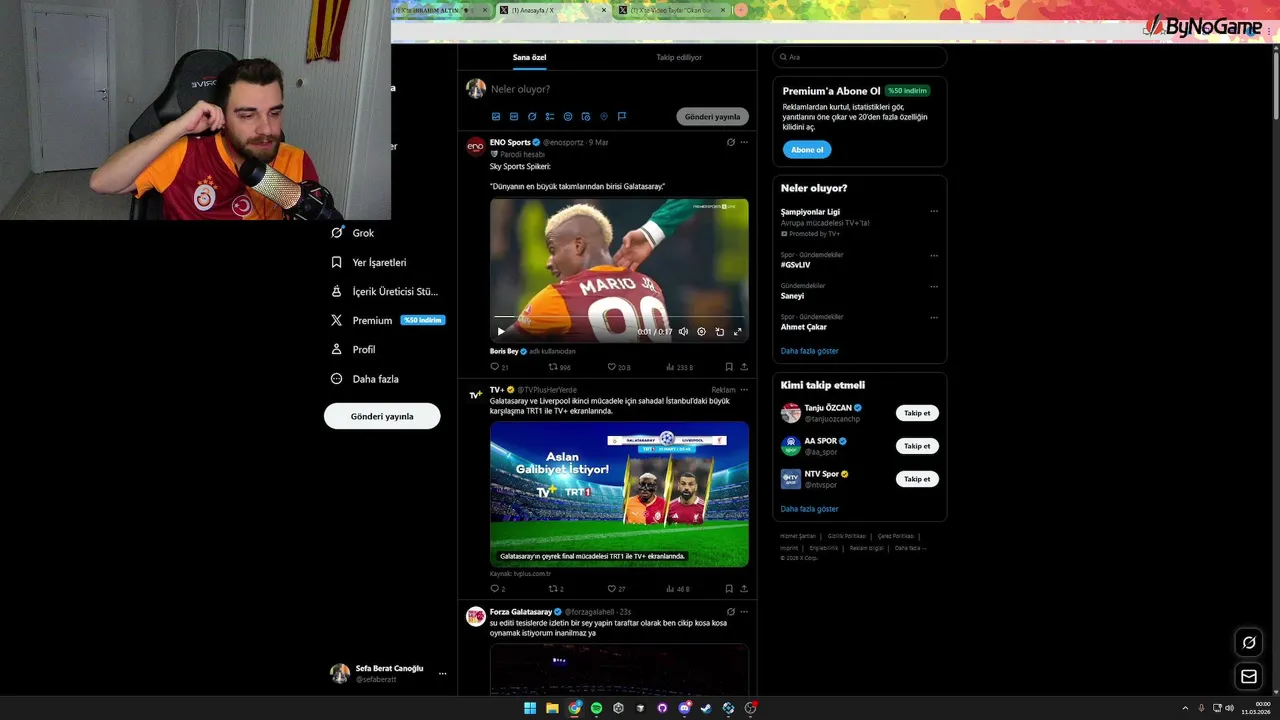Show more follow suggestions via Daha fazla göster
Image resolution: width=1280 pixels, height=720 pixels.
[x=810, y=509]
